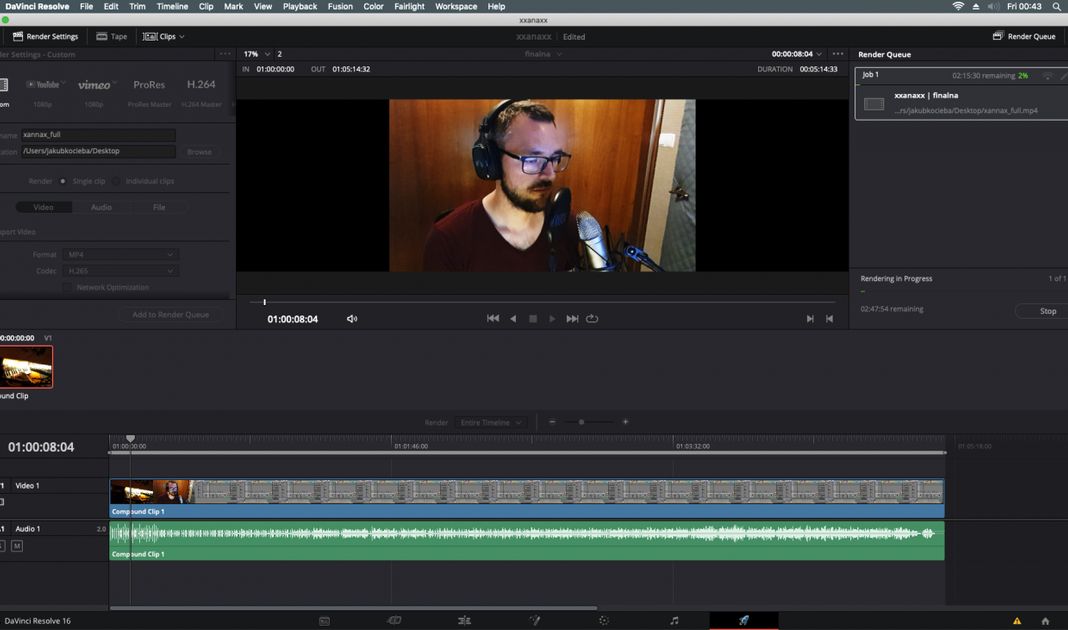Open the Fairlight page music note icon
1068x630 pixels.
pyautogui.click(x=674, y=621)
